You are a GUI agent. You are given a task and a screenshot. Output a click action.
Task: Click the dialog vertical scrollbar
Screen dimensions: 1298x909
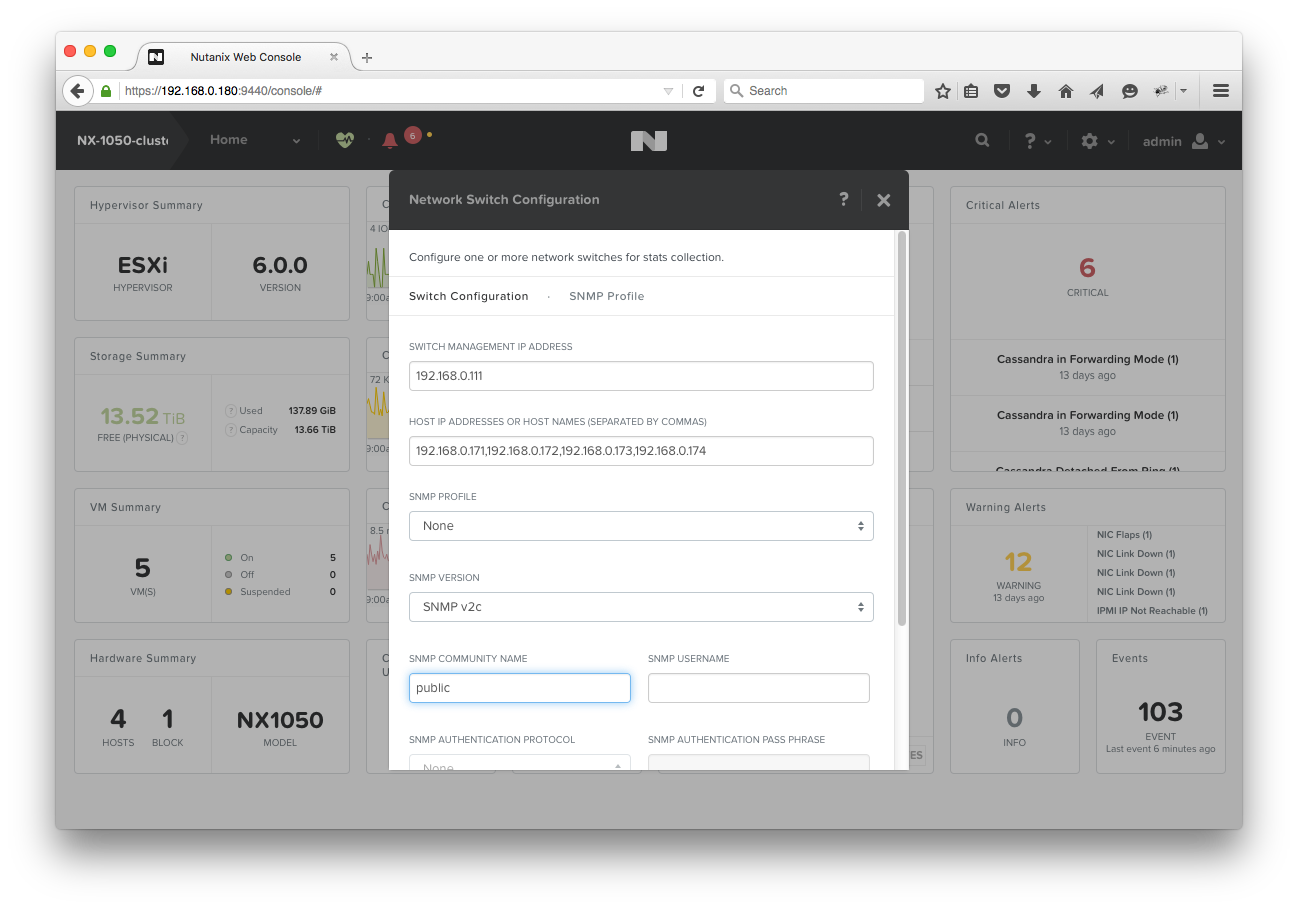click(902, 430)
